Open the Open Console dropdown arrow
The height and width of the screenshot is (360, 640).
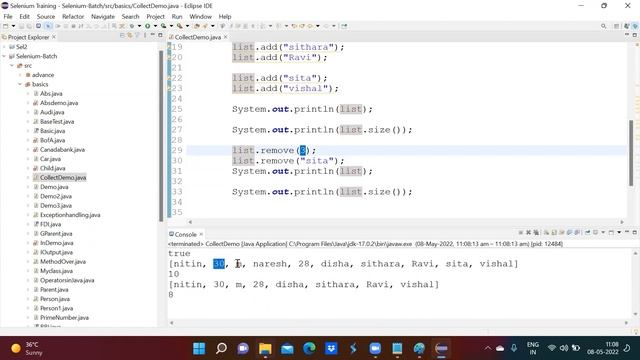pyautogui.click(x=619, y=232)
